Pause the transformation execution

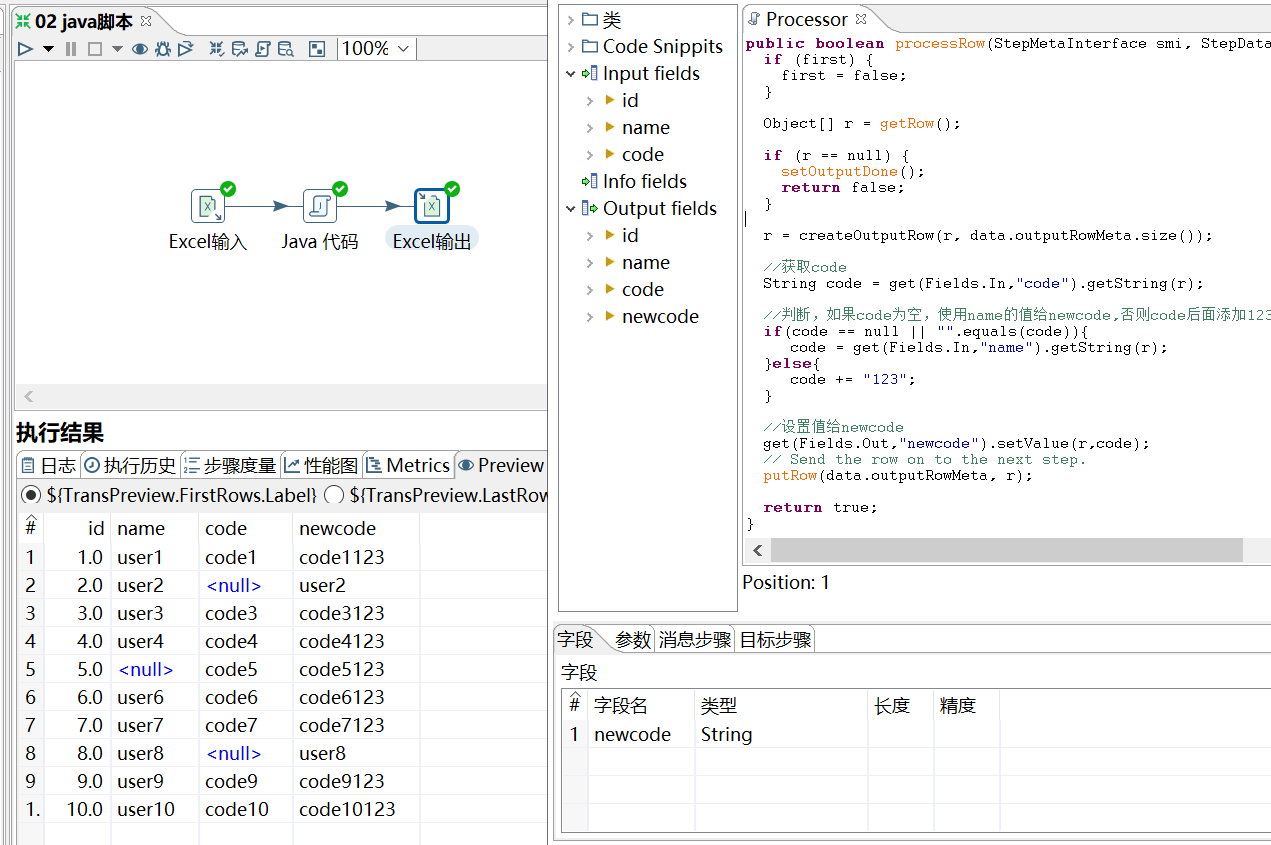pyautogui.click(x=71, y=48)
